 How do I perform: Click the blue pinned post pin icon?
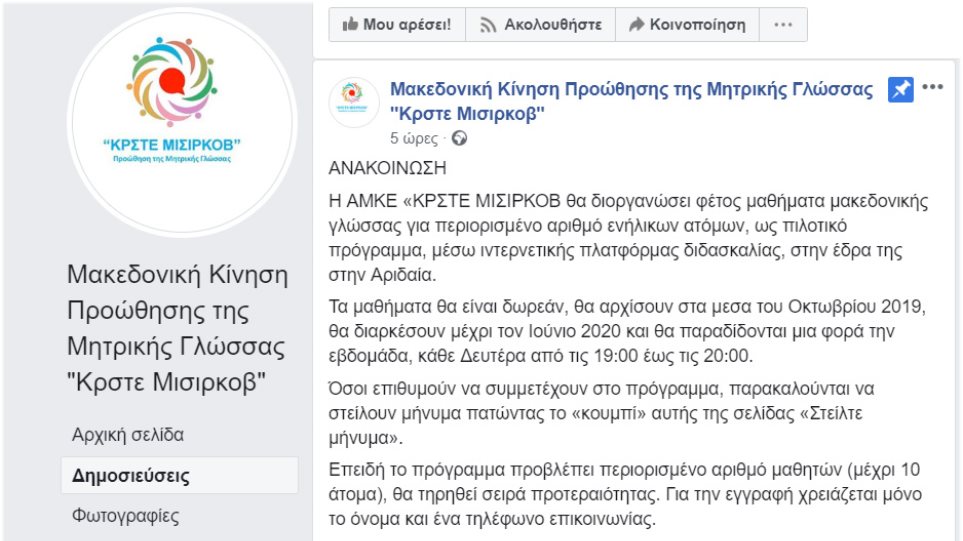[900, 90]
